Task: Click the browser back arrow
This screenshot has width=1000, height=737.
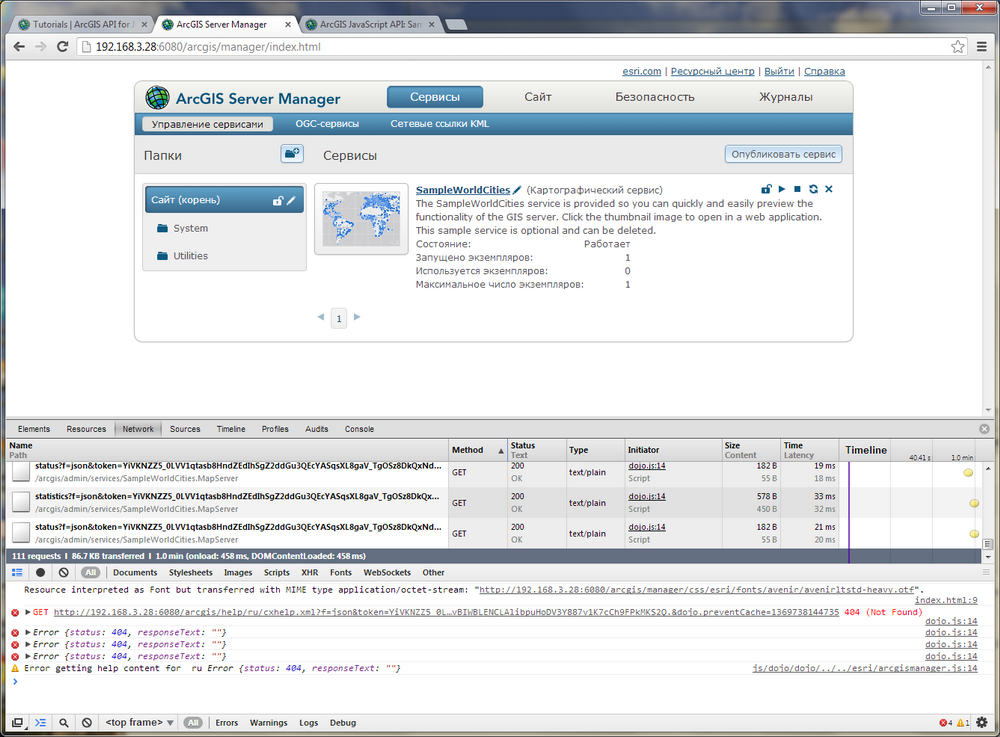Action: [19, 47]
